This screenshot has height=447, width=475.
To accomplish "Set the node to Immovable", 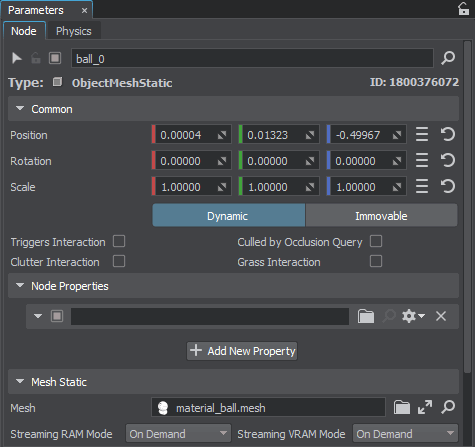I will point(381,216).
